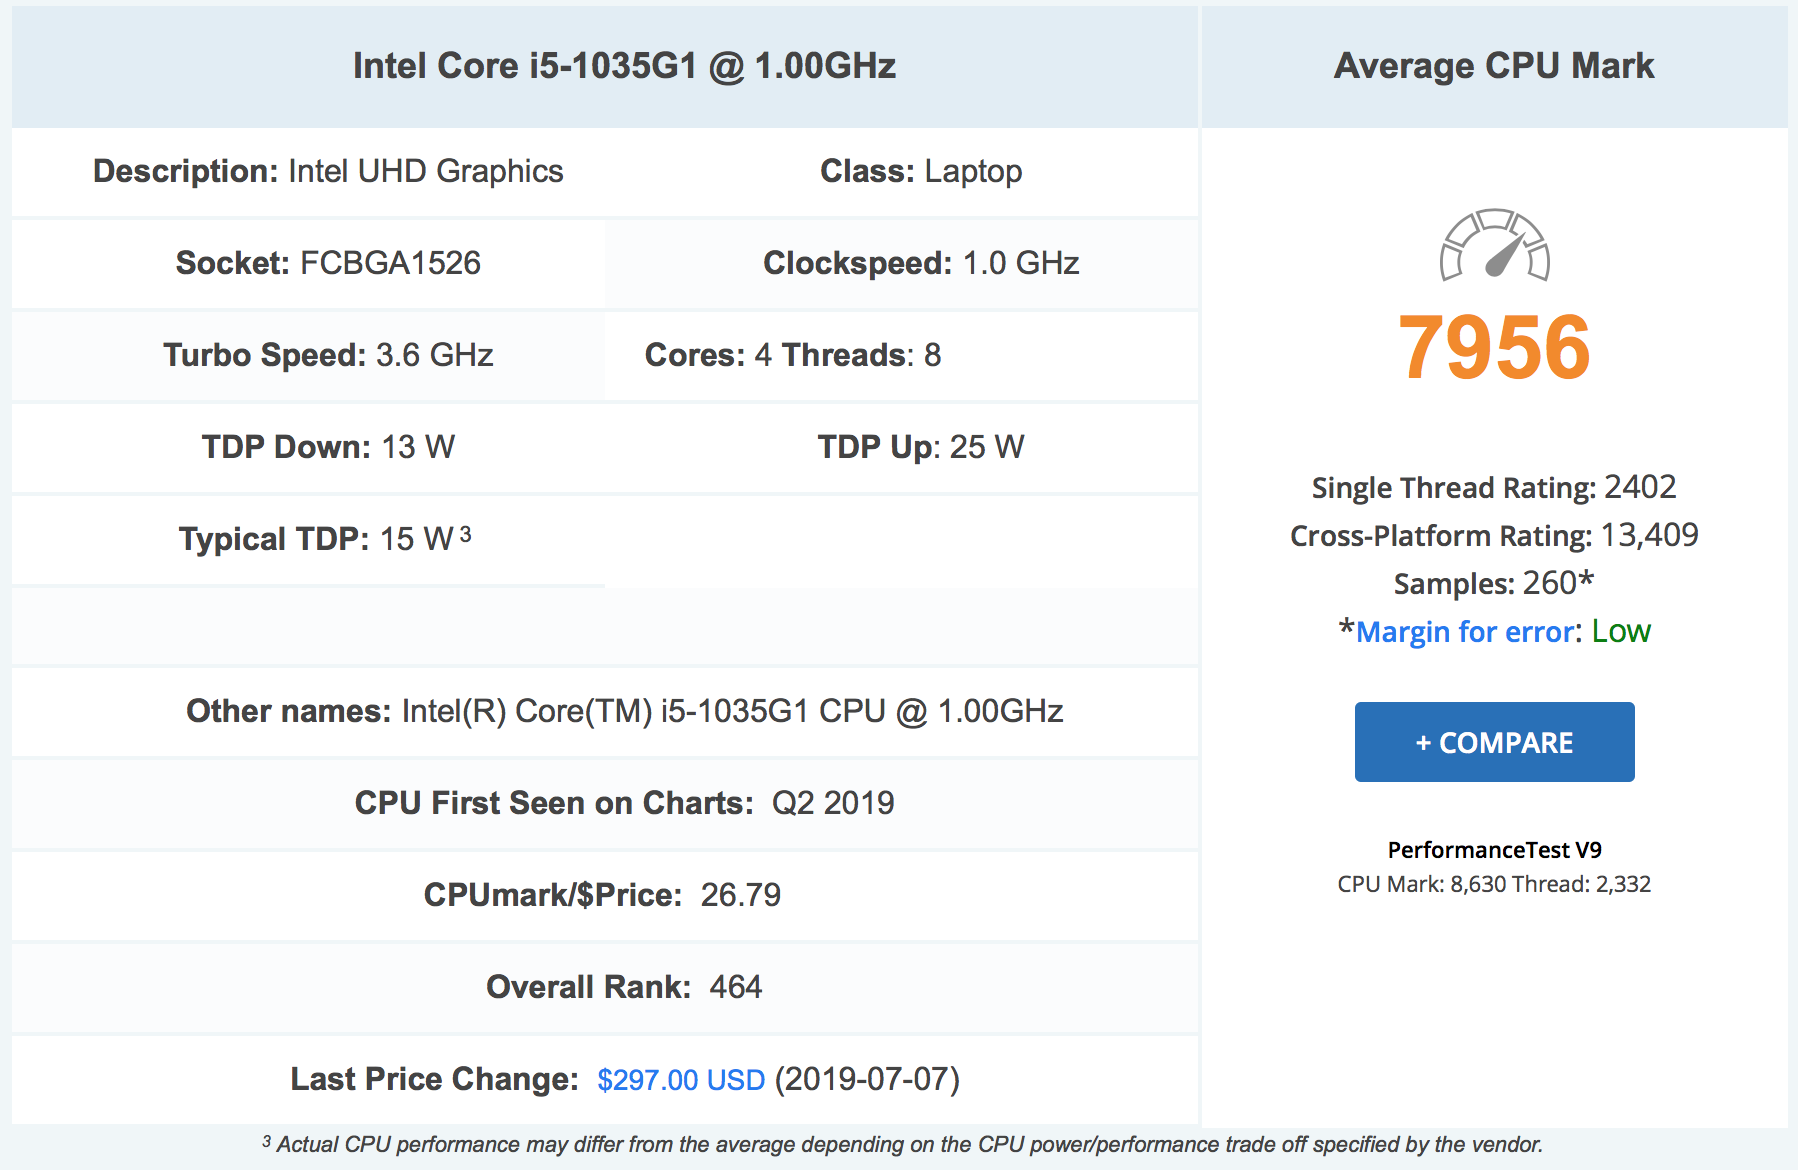Click the Average CPU Mark heading
Viewport: 1798px width, 1170px height.
[x=1494, y=66]
